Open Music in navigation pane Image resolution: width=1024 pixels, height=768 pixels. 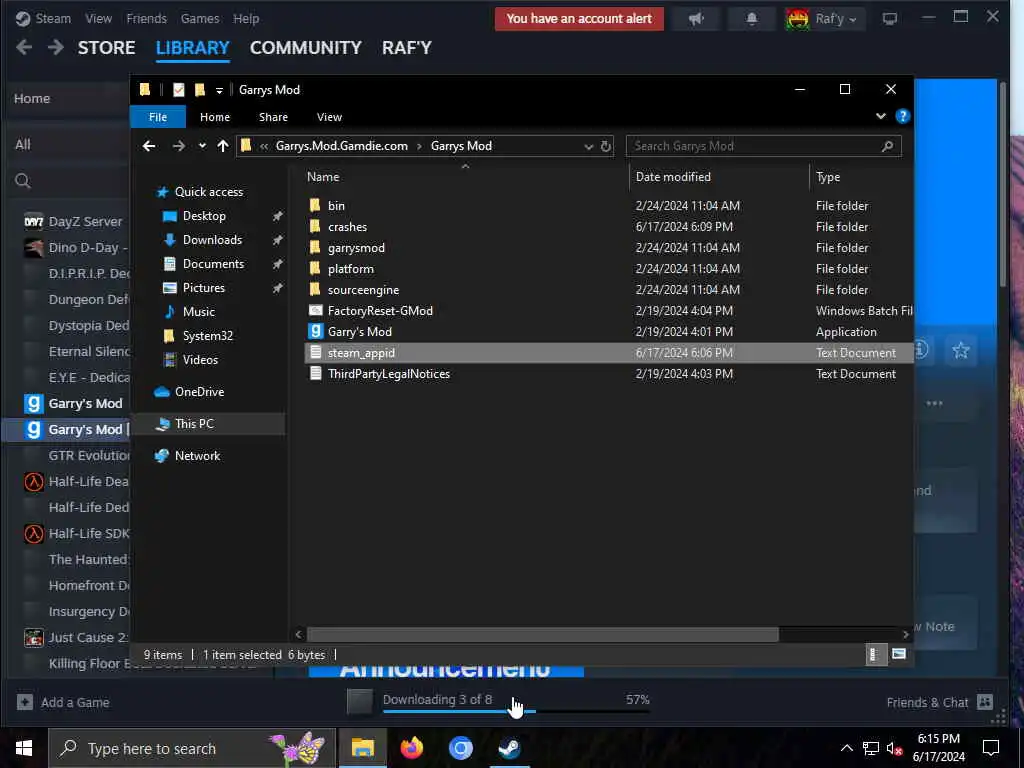pos(199,312)
